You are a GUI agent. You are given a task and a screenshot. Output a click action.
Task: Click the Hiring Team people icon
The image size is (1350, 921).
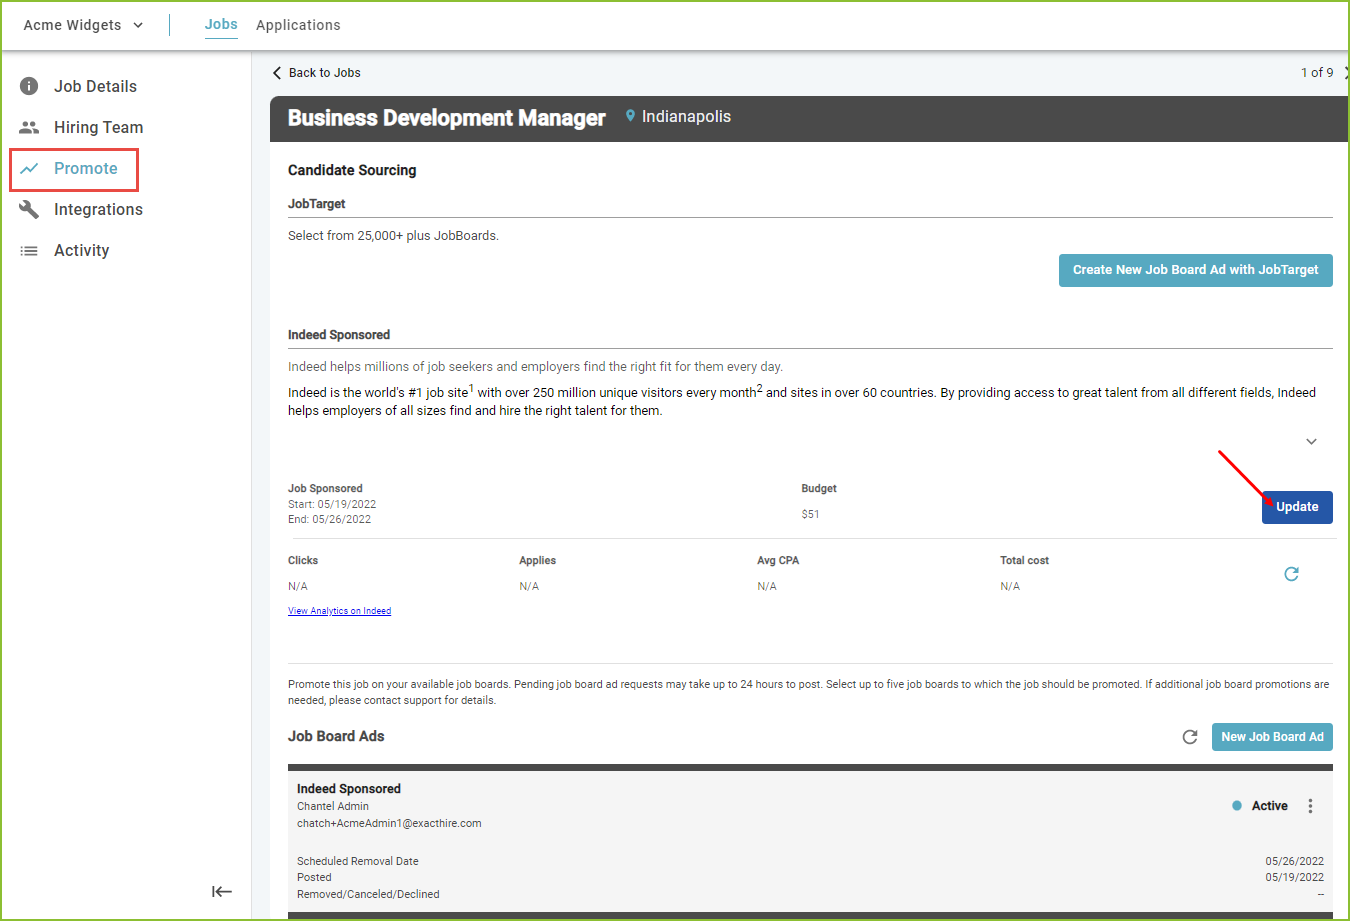coord(29,127)
